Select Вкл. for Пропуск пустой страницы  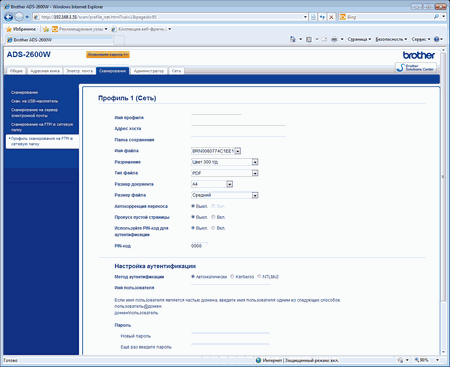pos(213,217)
